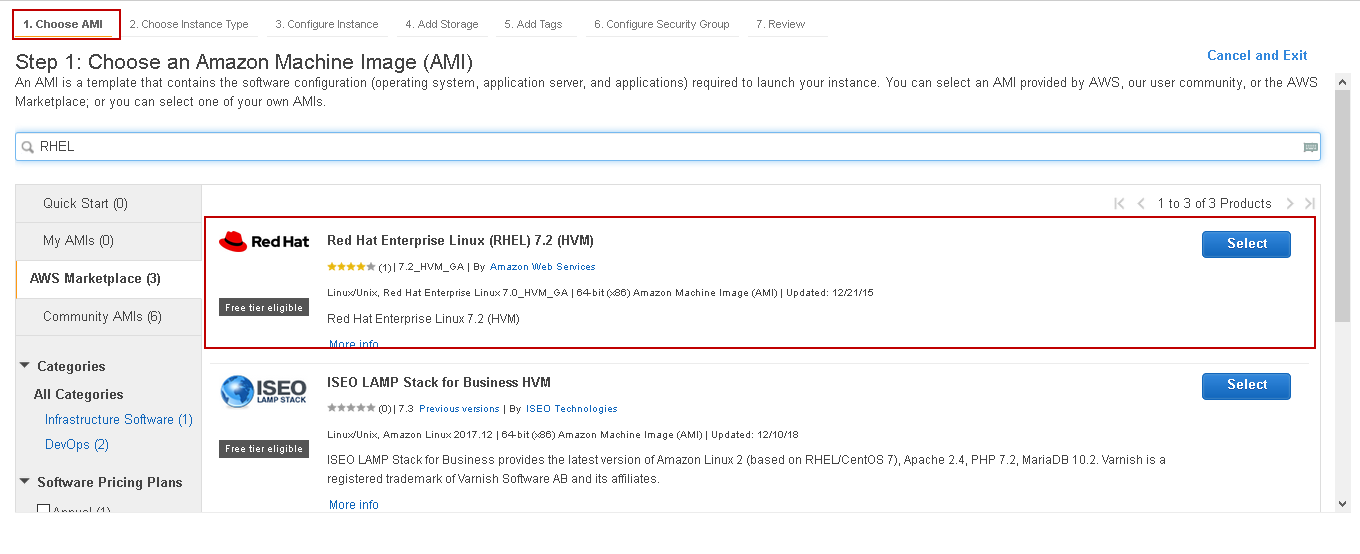Click the RHEL 7.2 star rating

pyautogui.click(x=351, y=267)
